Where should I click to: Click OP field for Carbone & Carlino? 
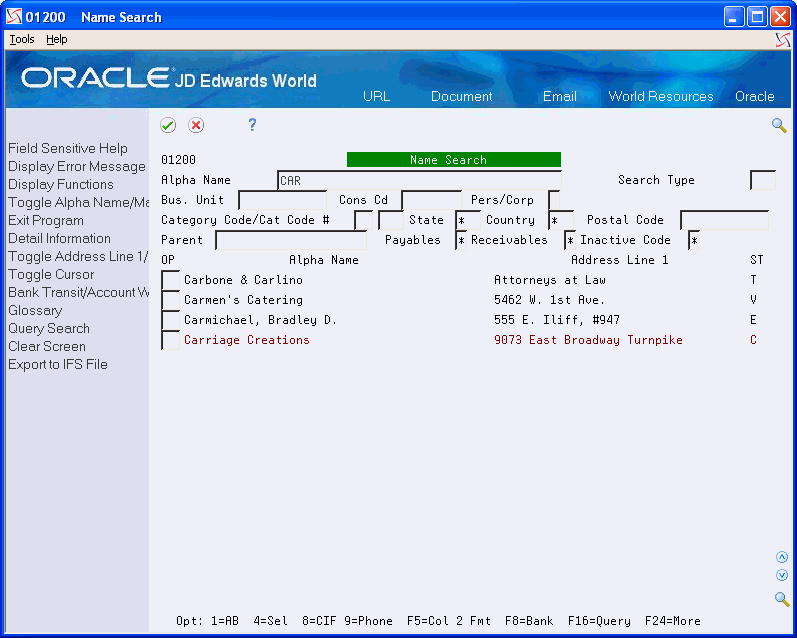click(170, 280)
